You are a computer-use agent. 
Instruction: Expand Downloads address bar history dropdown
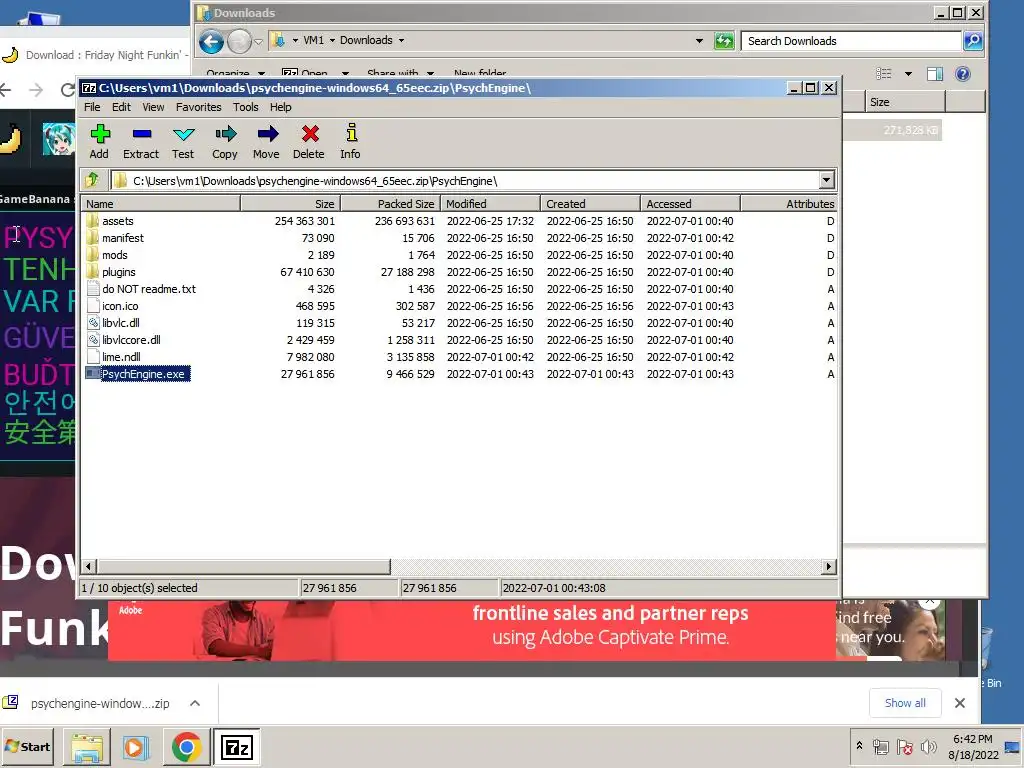699,40
